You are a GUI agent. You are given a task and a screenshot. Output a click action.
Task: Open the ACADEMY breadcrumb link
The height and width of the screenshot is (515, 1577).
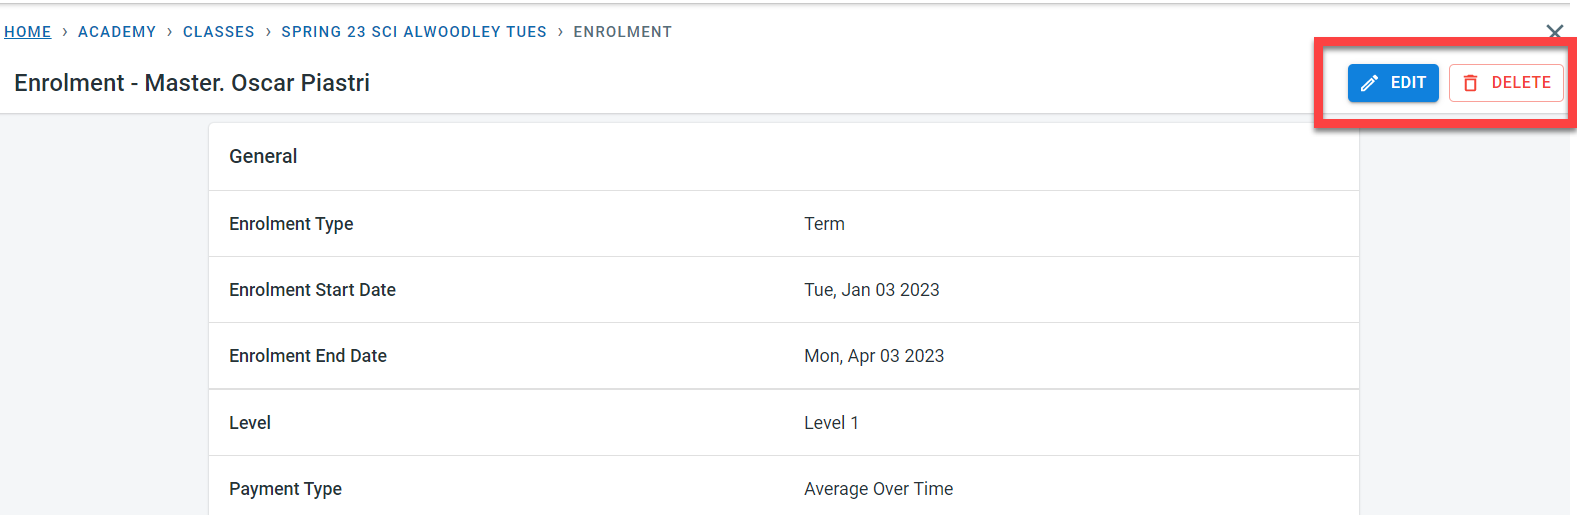click(117, 32)
